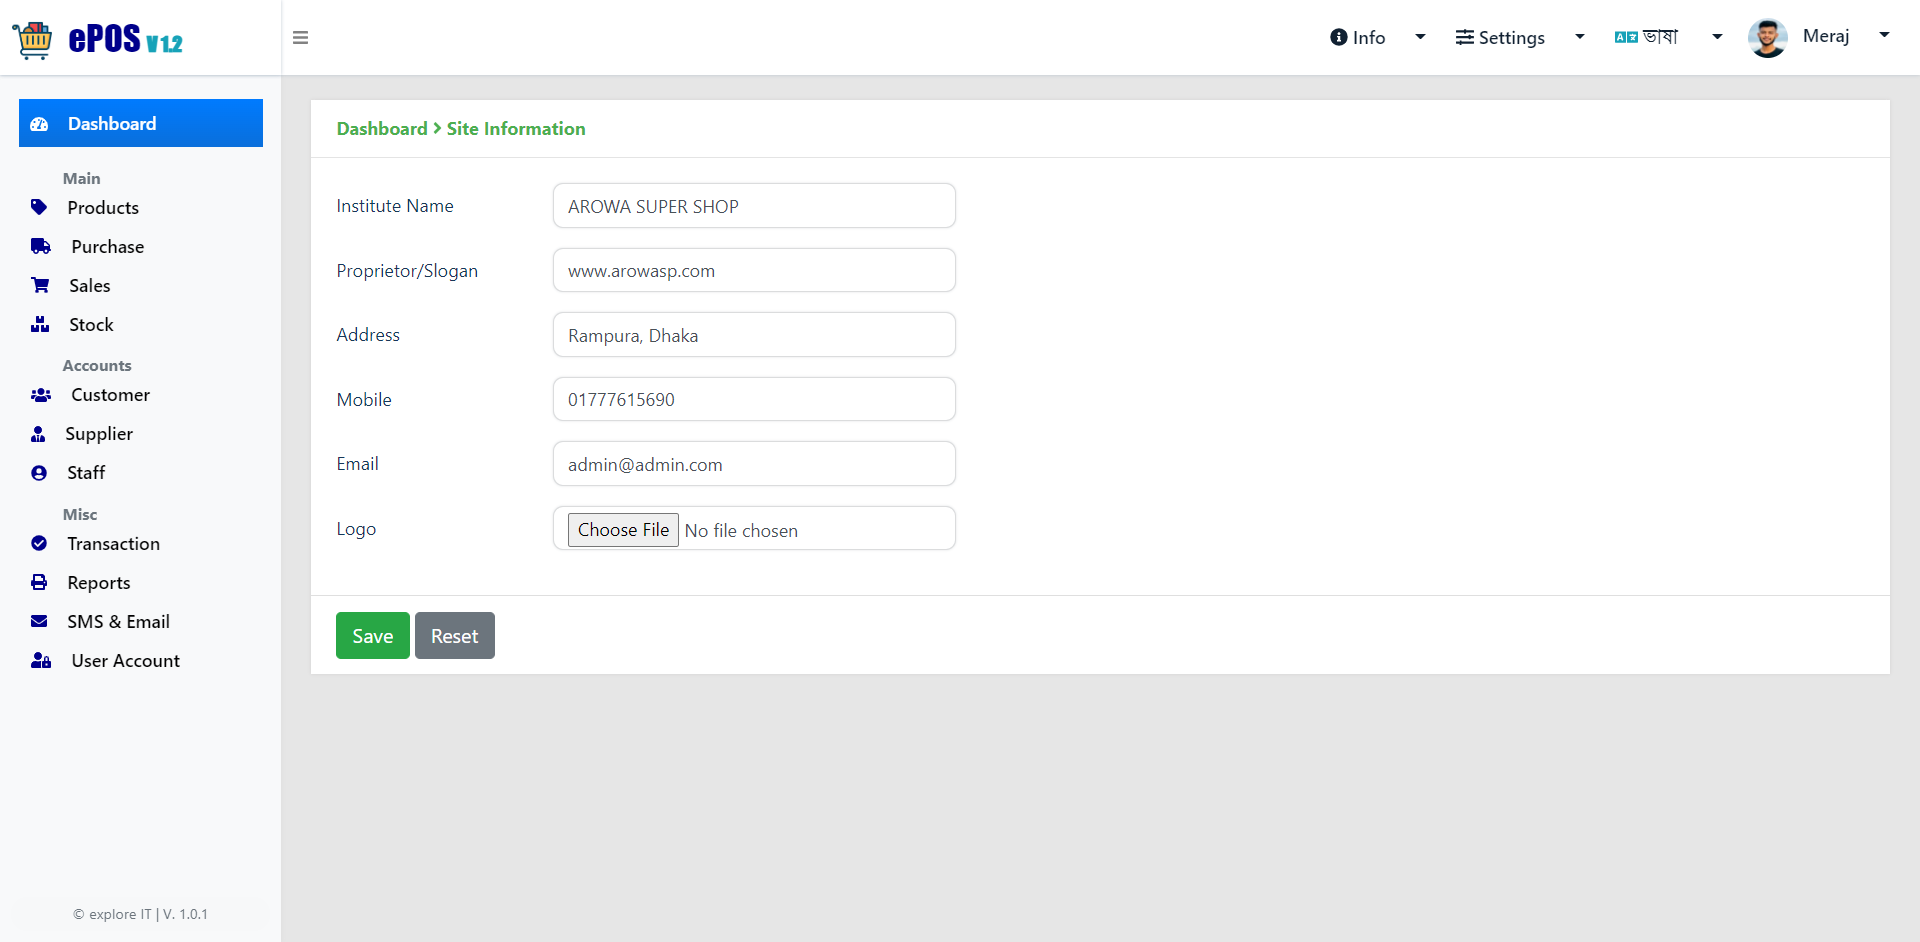Focus the Institute Name input field
Image resolution: width=1920 pixels, height=942 pixels.
coord(754,206)
